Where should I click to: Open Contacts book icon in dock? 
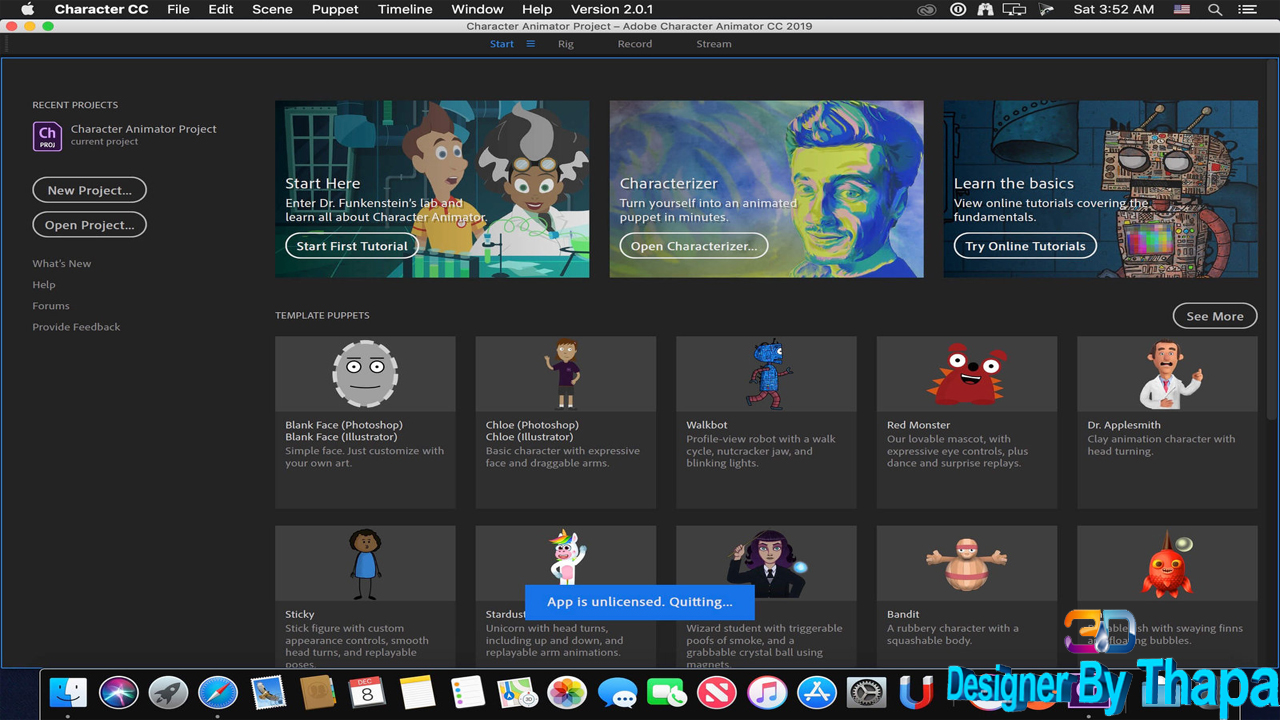tap(318, 692)
